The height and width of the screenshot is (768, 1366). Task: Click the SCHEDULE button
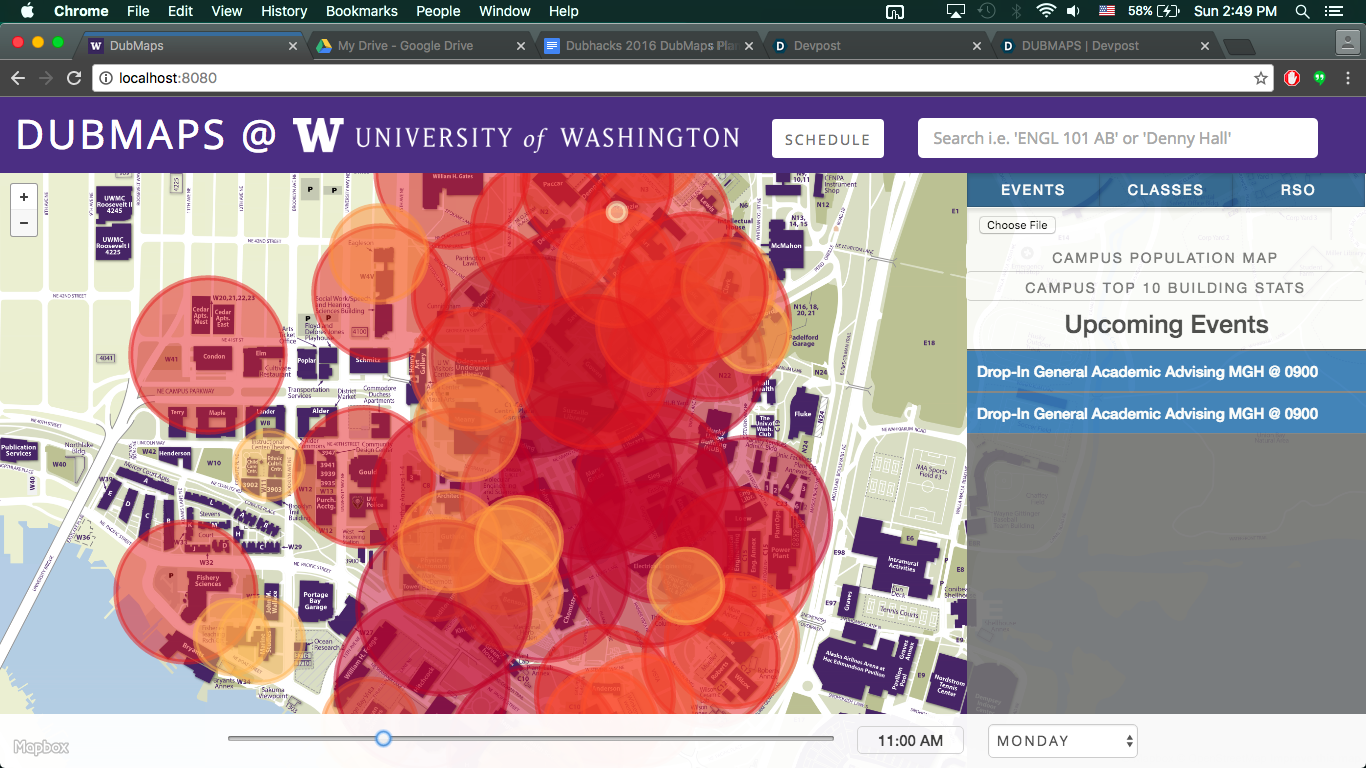click(x=827, y=139)
